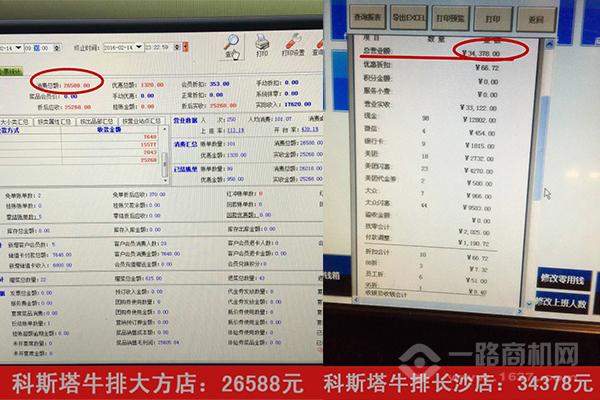Click the magnifier query icon
This screenshot has height=400, width=600.
coord(232,46)
